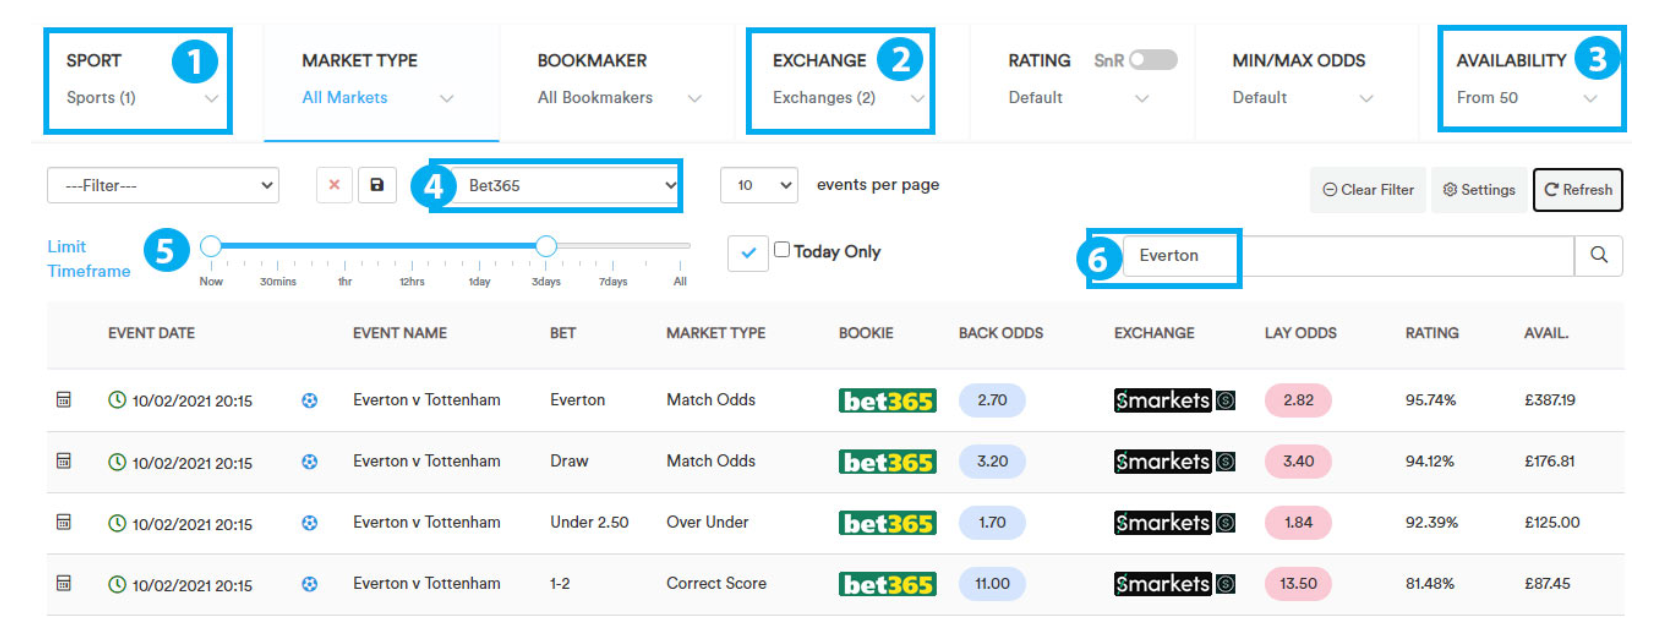This screenshot has height=644, width=1654.
Task: Click the red X delete filter icon
Action: click(x=334, y=185)
